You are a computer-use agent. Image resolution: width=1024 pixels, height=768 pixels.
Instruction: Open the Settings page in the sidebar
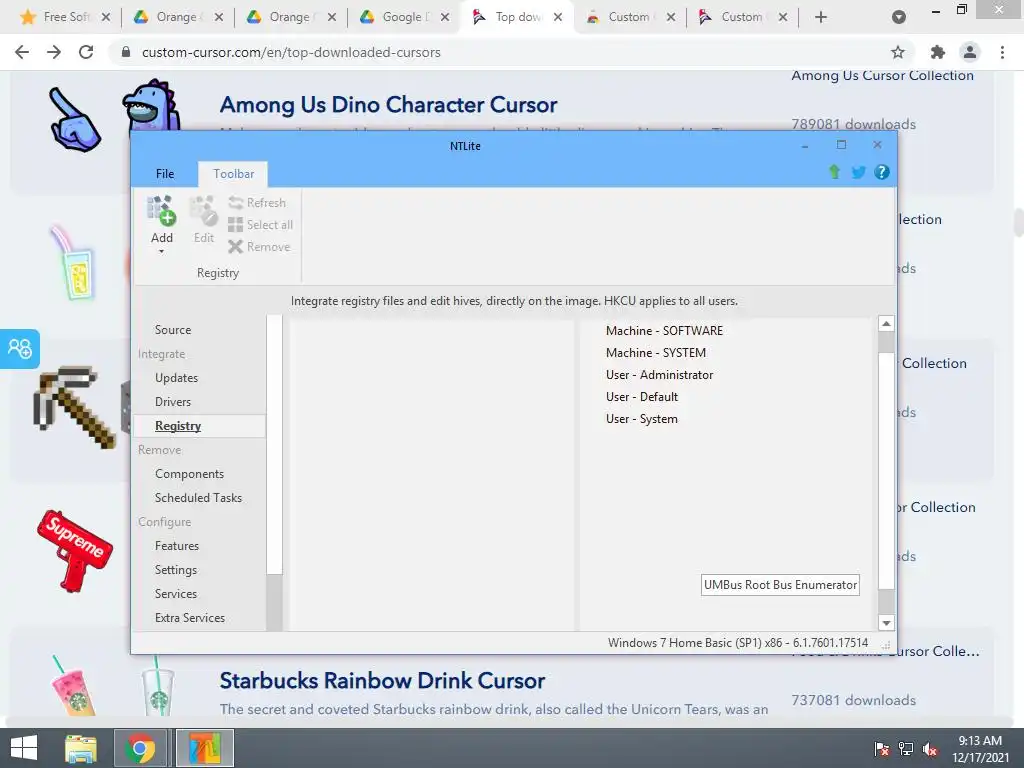(176, 569)
